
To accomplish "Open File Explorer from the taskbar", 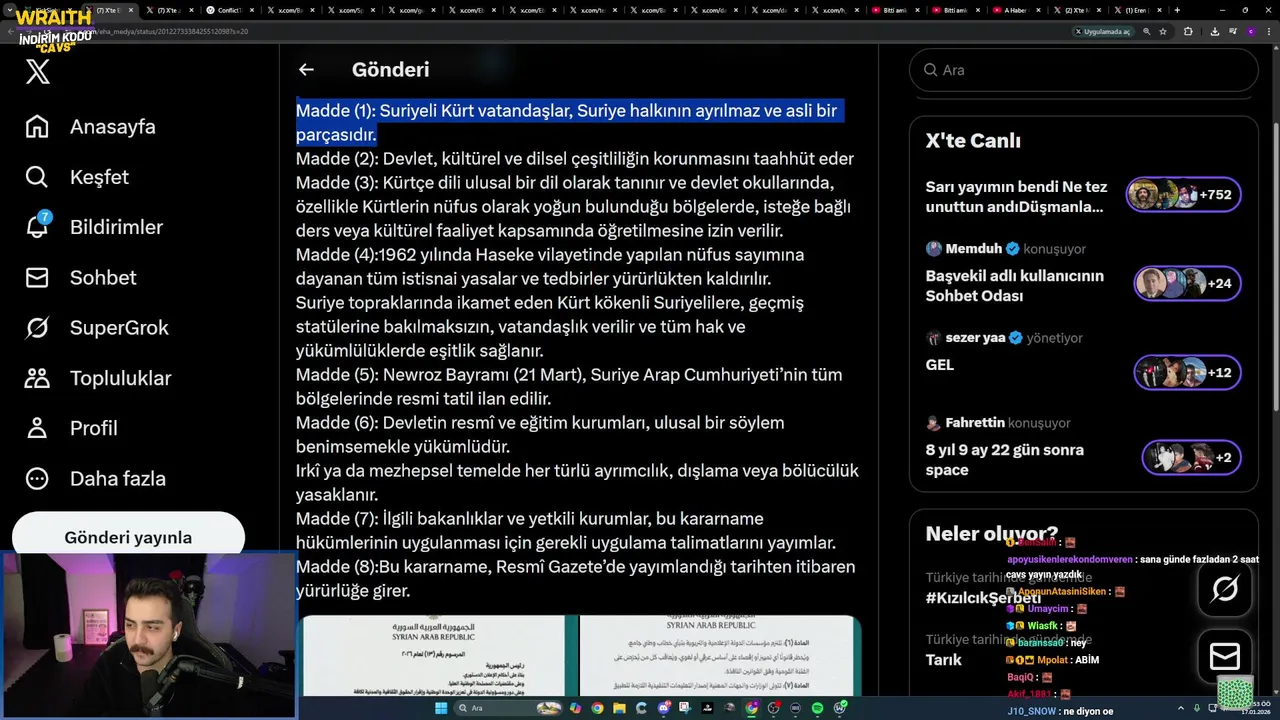I will pyautogui.click(x=619, y=708).
